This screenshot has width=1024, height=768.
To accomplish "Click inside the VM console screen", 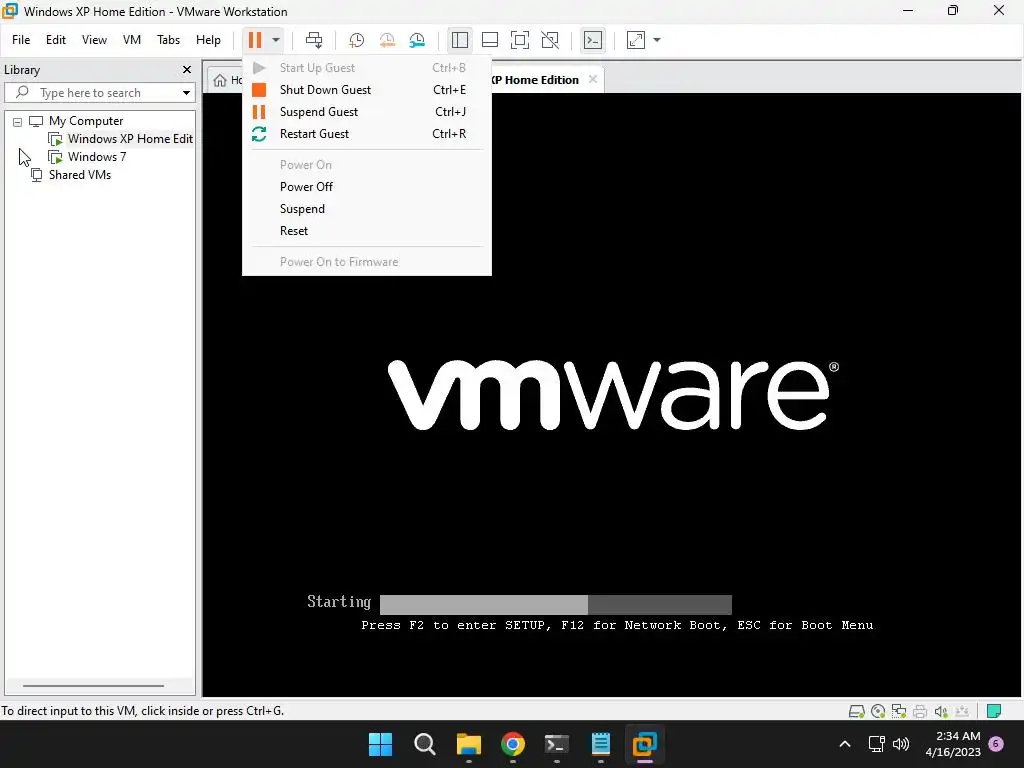I will (611, 395).
